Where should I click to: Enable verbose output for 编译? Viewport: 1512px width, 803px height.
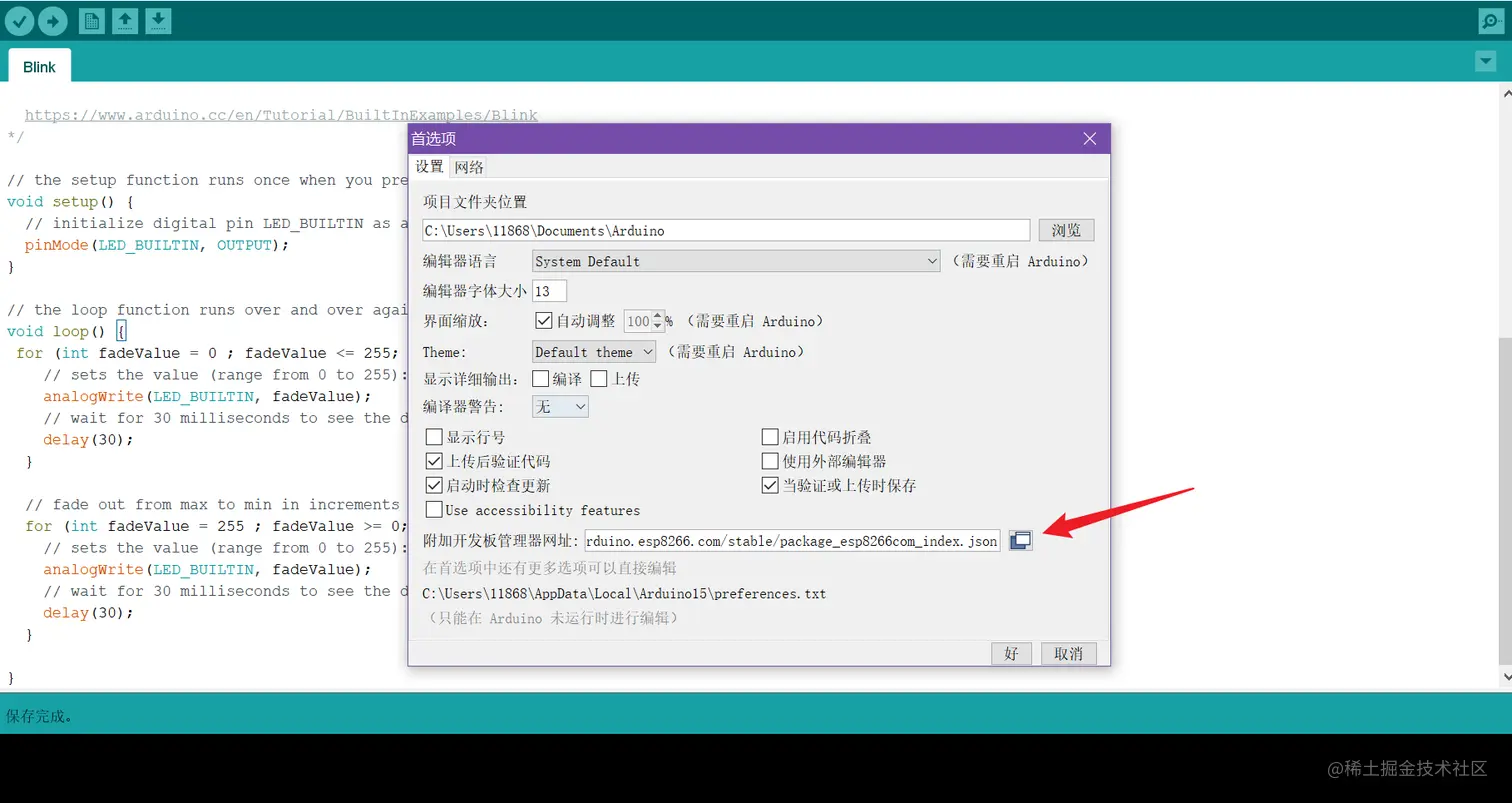point(540,379)
